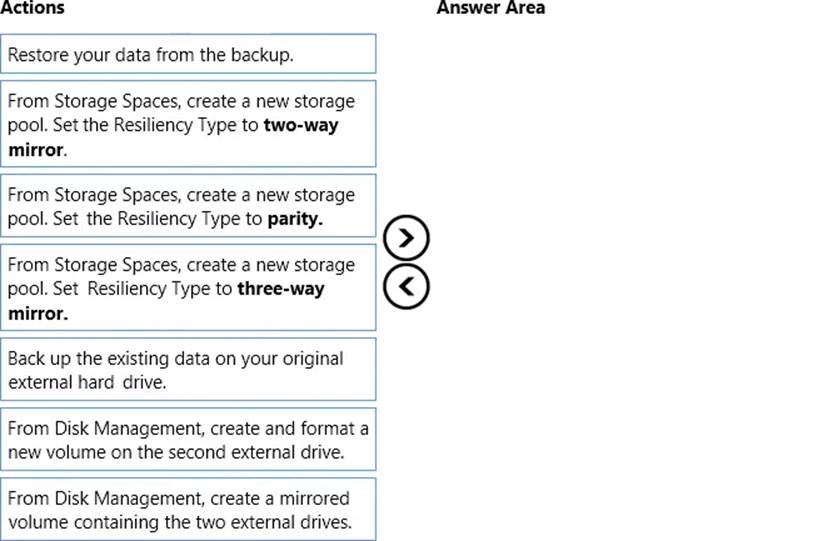
Task: Select the three-way mirror storage pool action
Action: [x=189, y=288]
